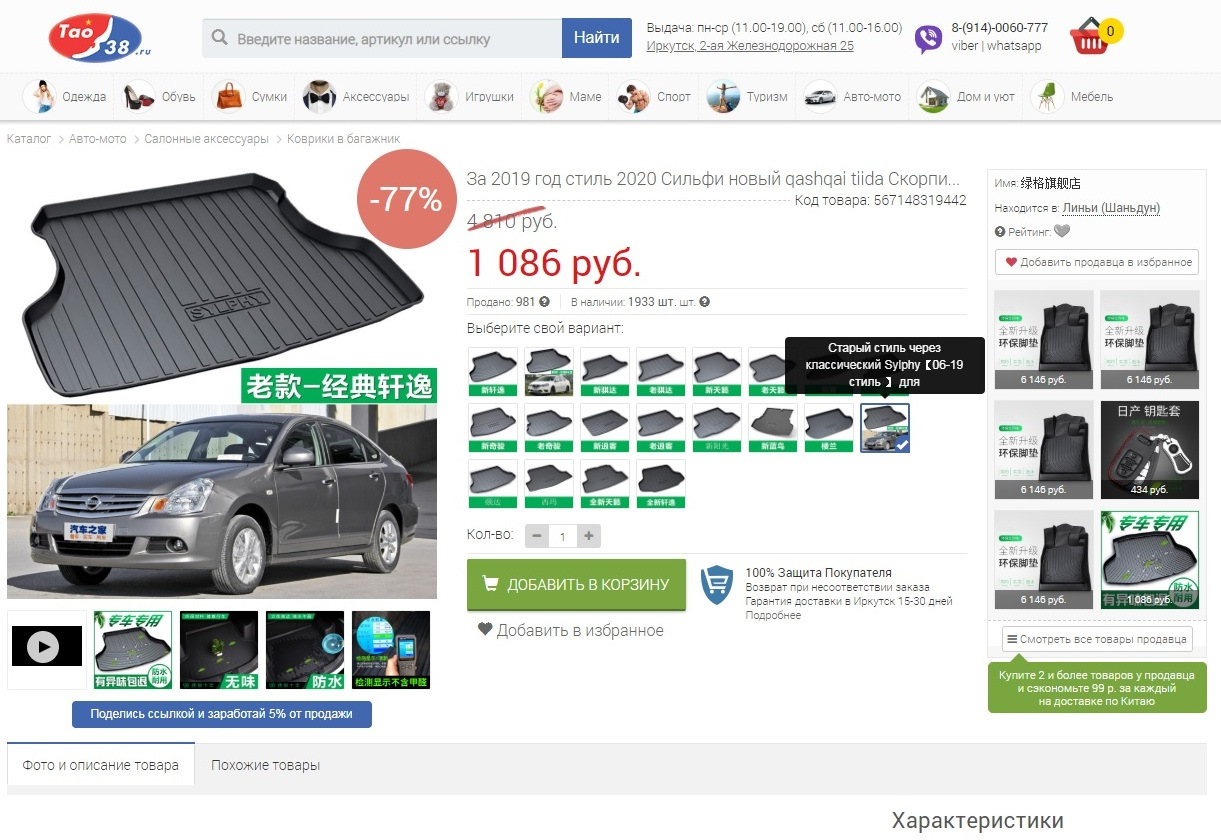Open the Viber contact icon
Screen dimensions: 1221x840
coord(928,39)
